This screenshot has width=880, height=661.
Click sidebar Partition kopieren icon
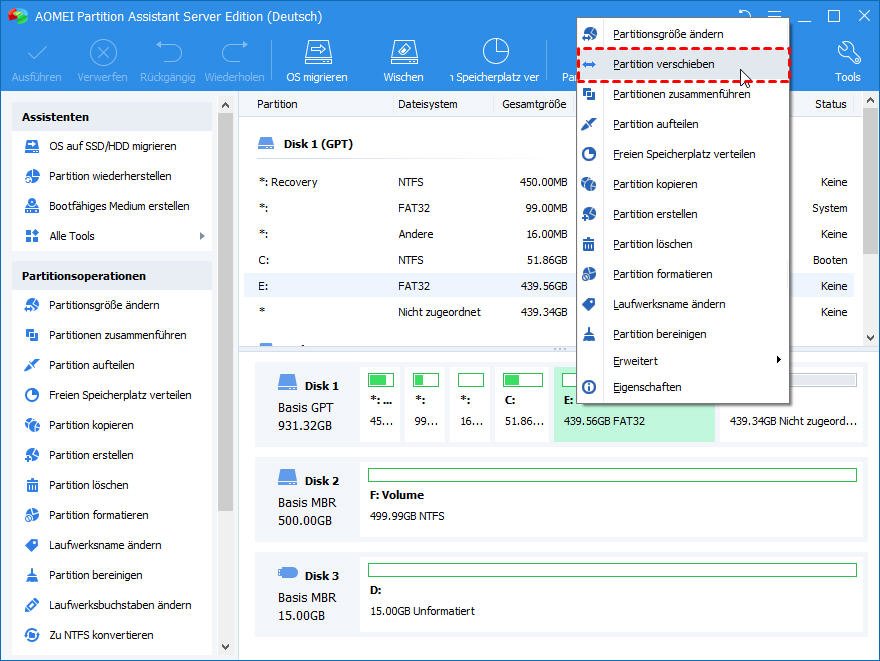click(x=32, y=425)
